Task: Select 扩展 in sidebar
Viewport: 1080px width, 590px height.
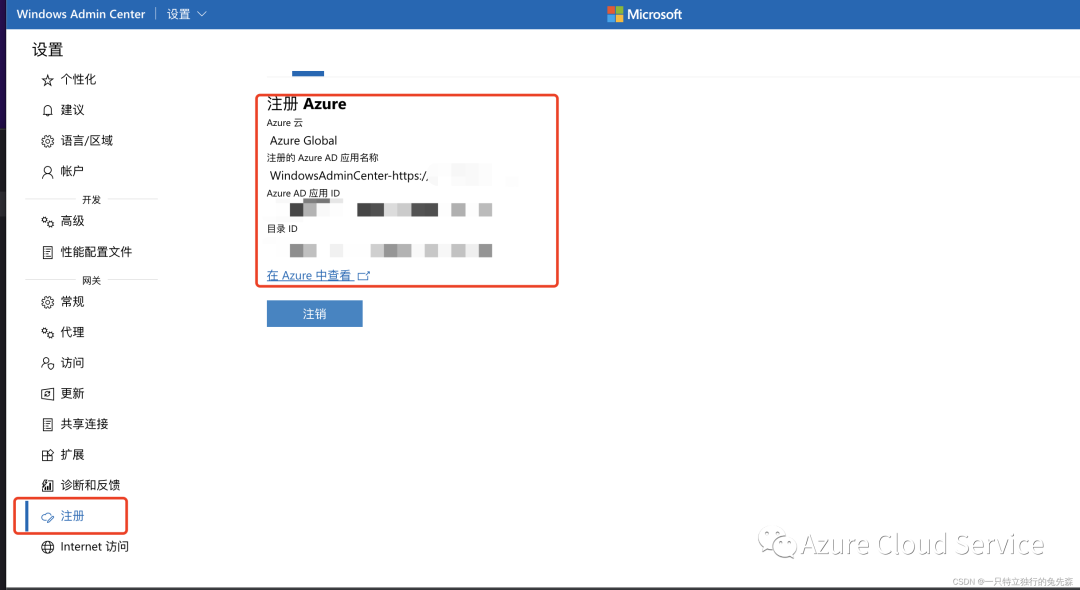Action: pos(72,454)
